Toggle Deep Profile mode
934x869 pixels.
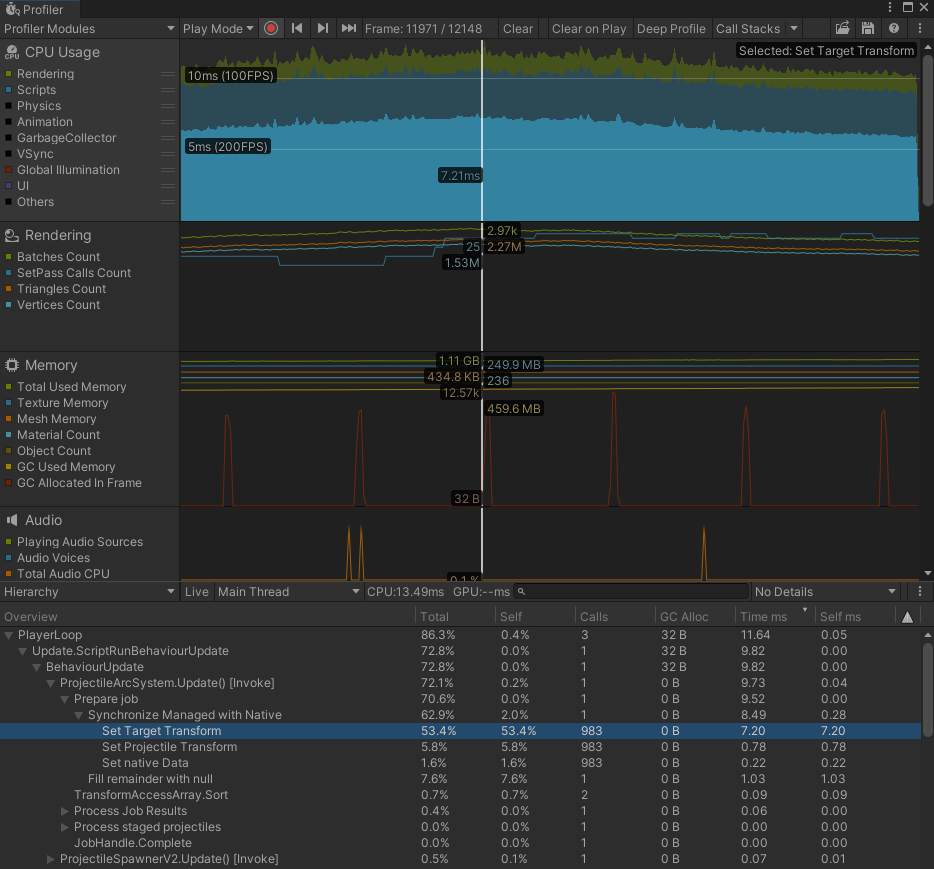pos(671,29)
